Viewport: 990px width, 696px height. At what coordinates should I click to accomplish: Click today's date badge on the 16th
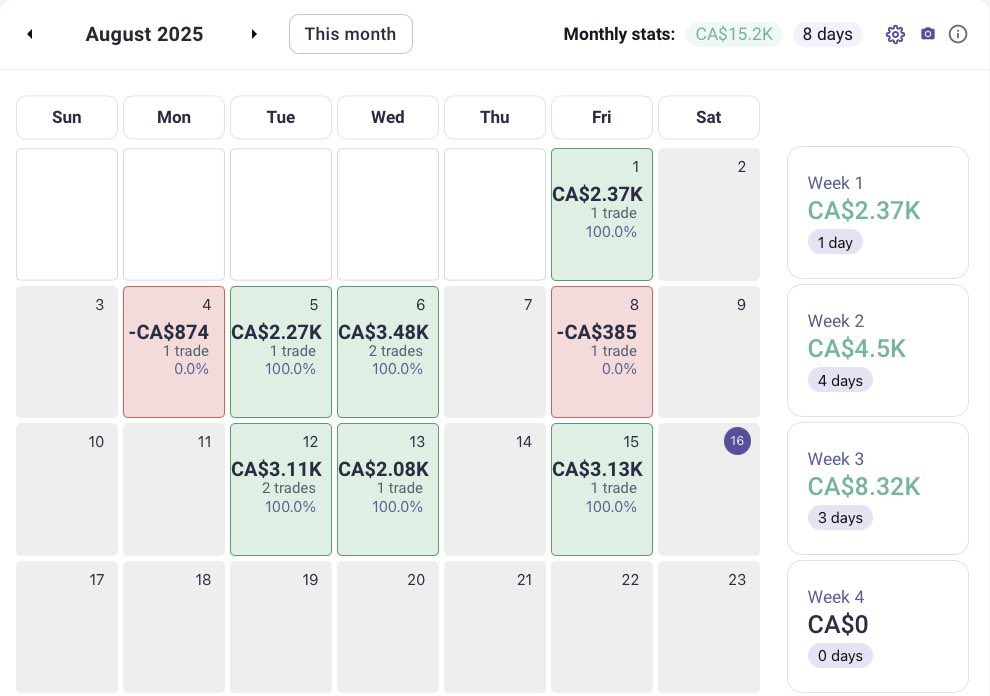tap(737, 440)
